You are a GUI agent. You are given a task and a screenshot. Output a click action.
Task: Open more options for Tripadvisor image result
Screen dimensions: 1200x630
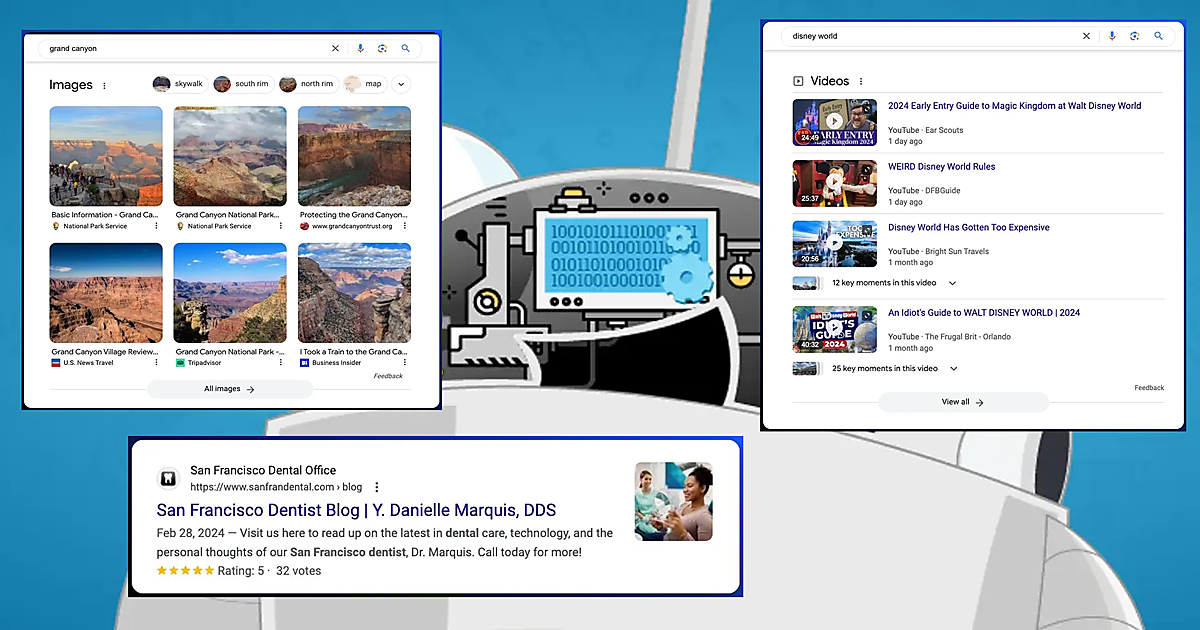coord(280,363)
